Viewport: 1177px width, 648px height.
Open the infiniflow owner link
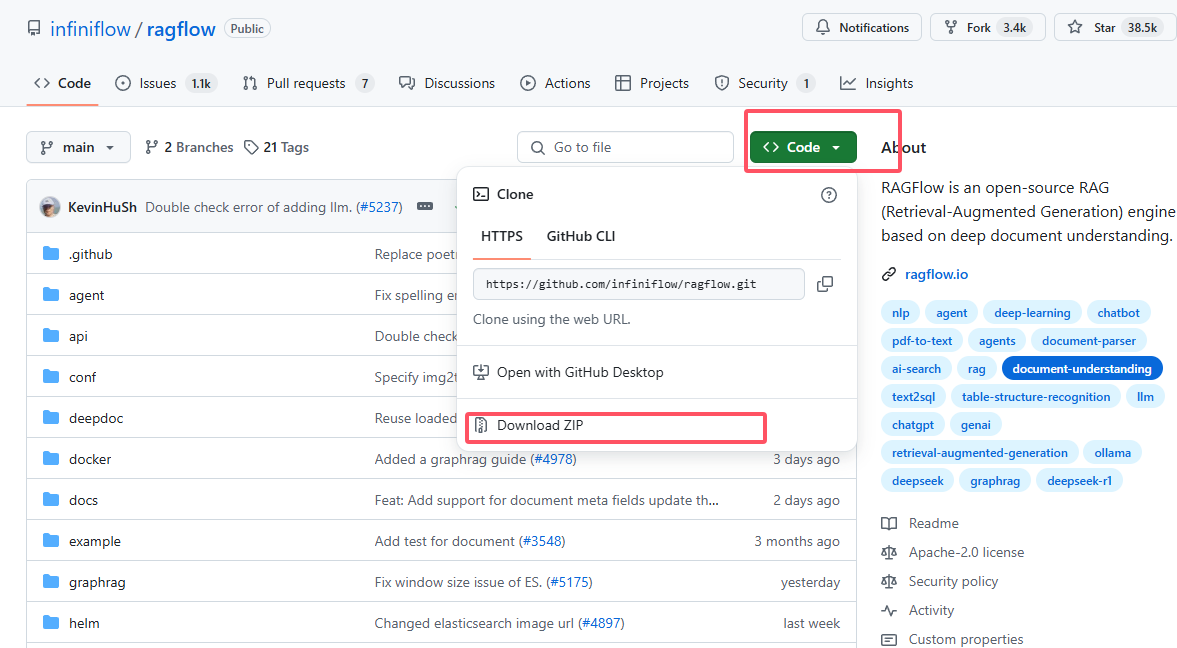point(90,29)
